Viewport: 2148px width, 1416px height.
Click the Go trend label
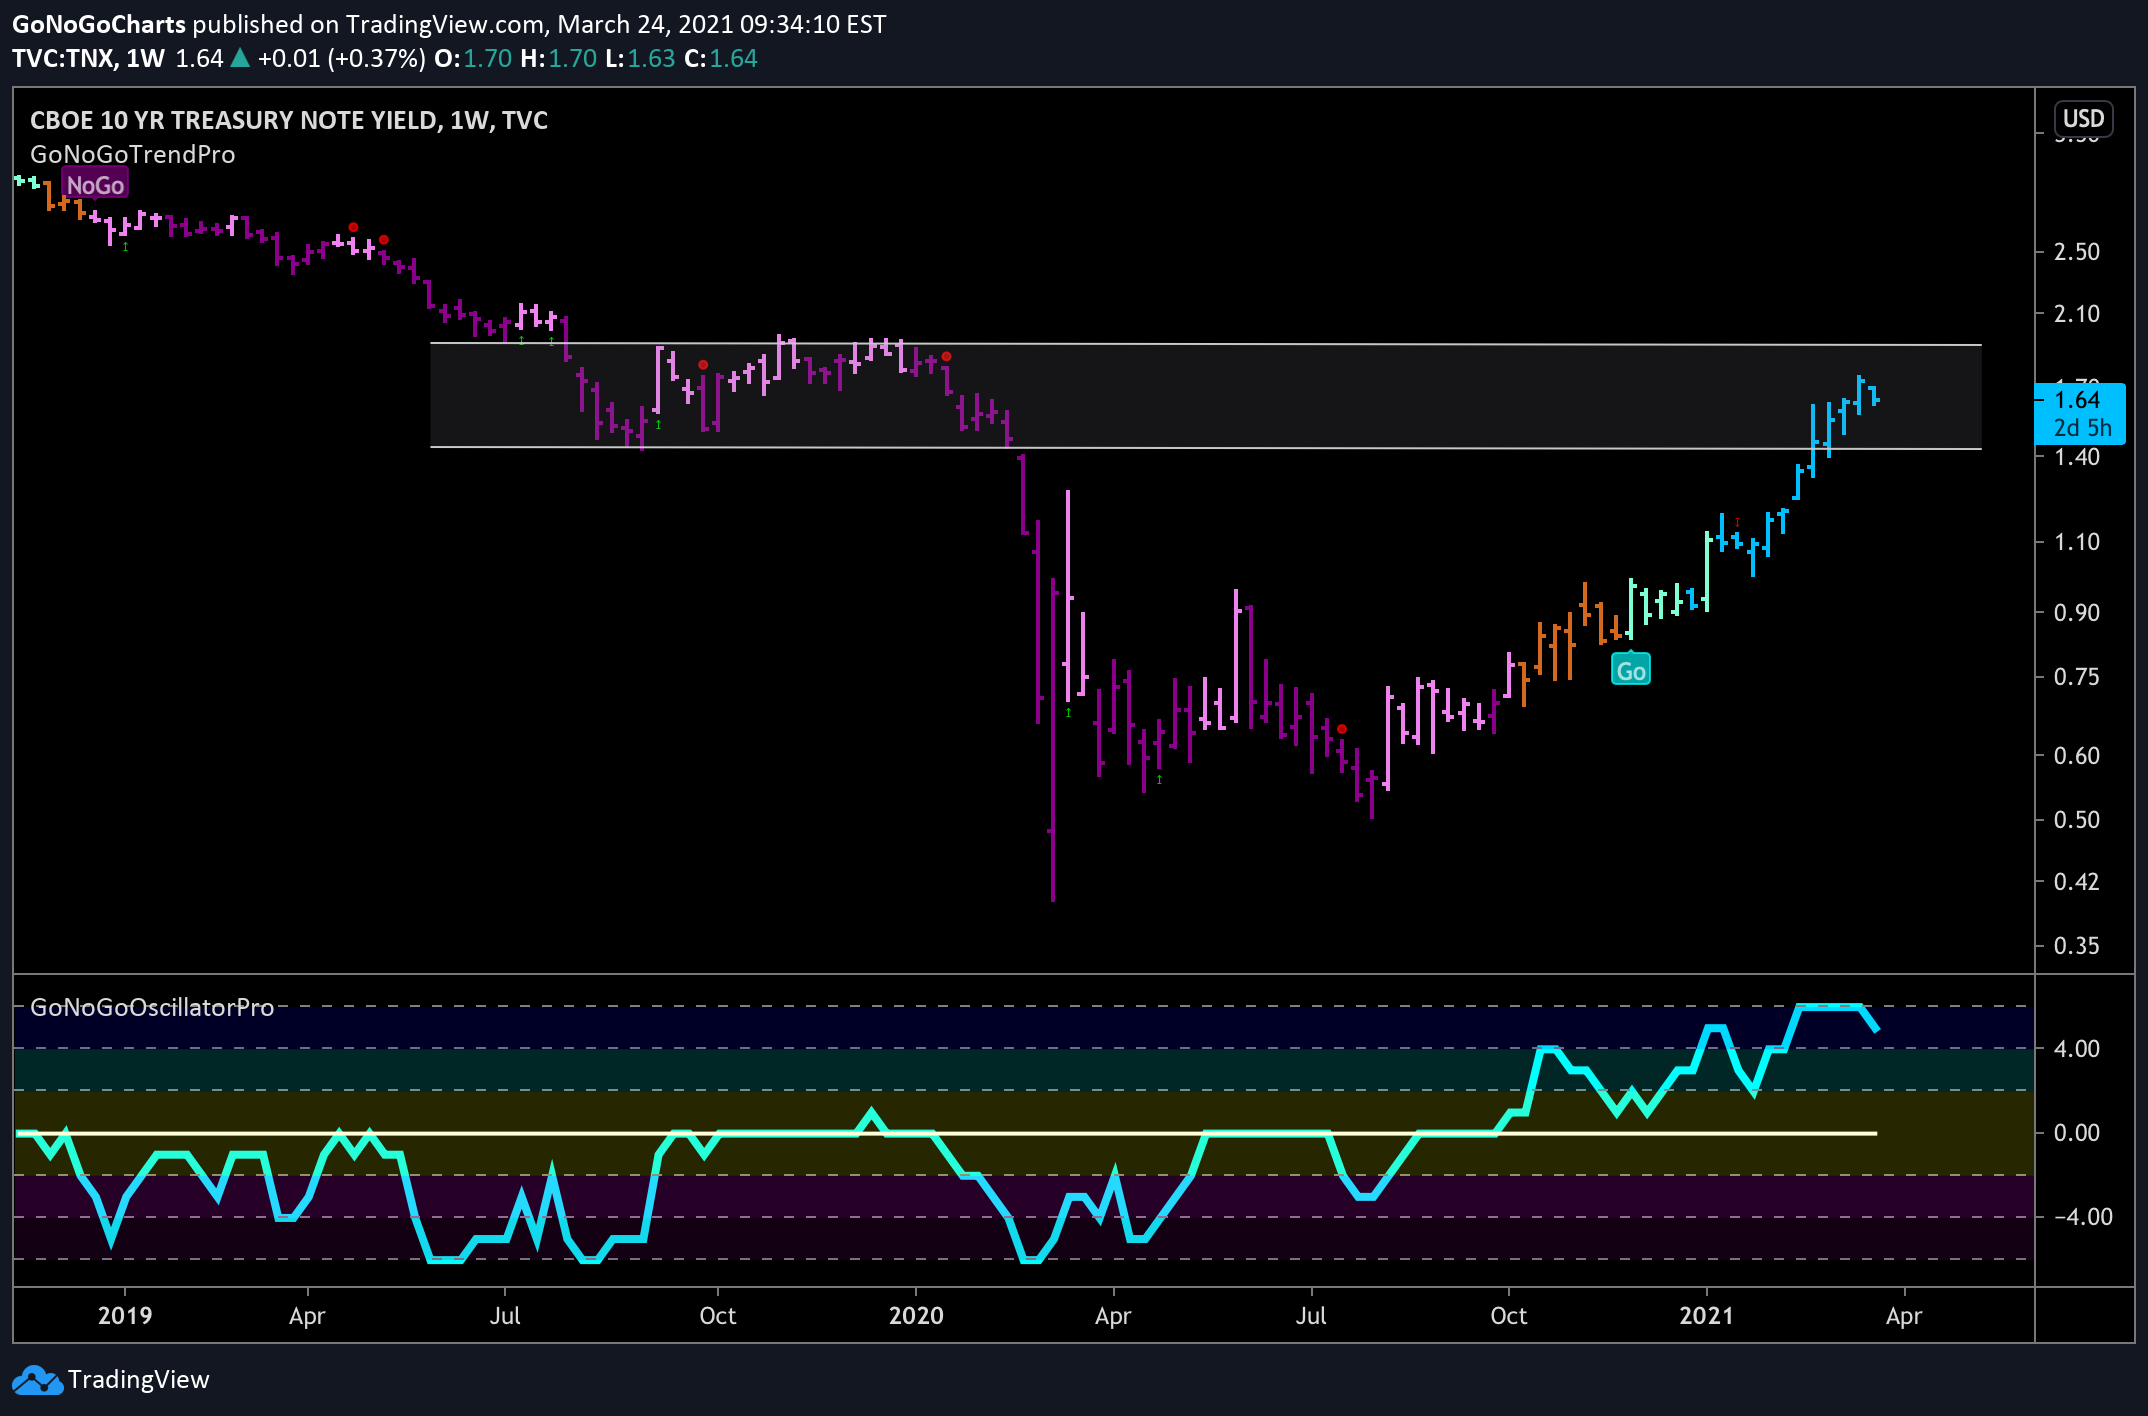[x=1631, y=670]
